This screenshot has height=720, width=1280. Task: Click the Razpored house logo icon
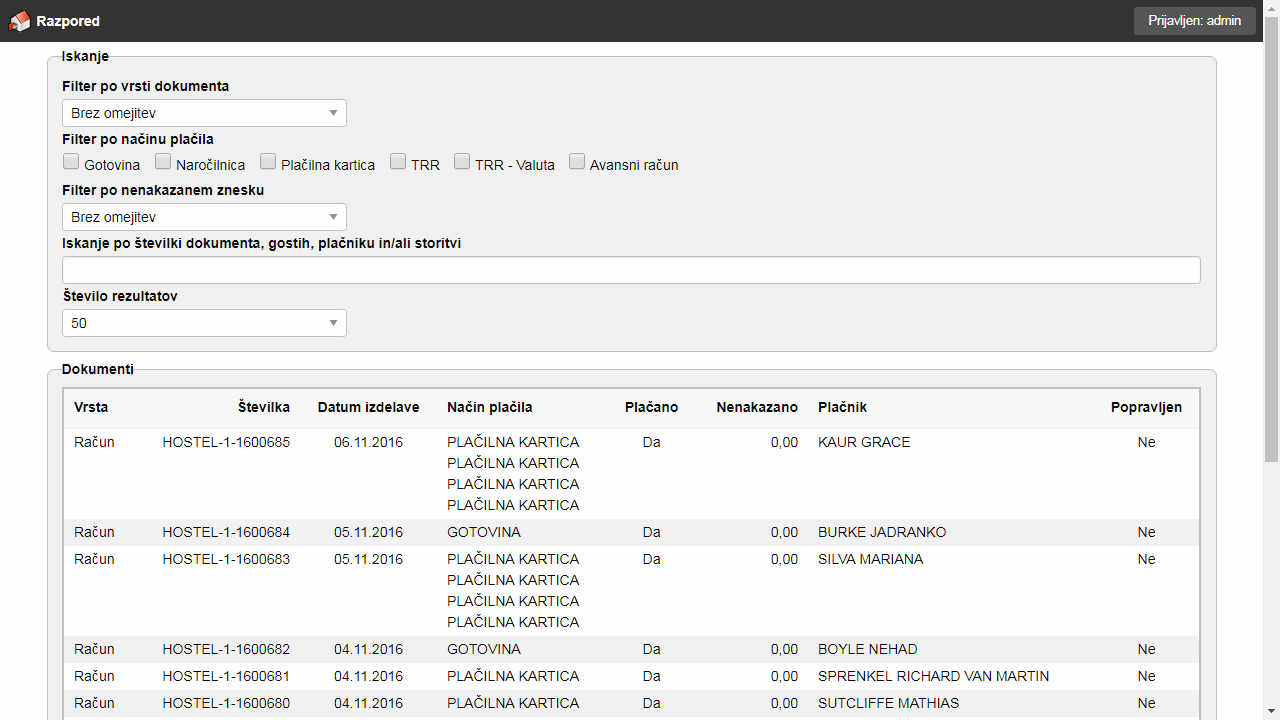(x=20, y=21)
